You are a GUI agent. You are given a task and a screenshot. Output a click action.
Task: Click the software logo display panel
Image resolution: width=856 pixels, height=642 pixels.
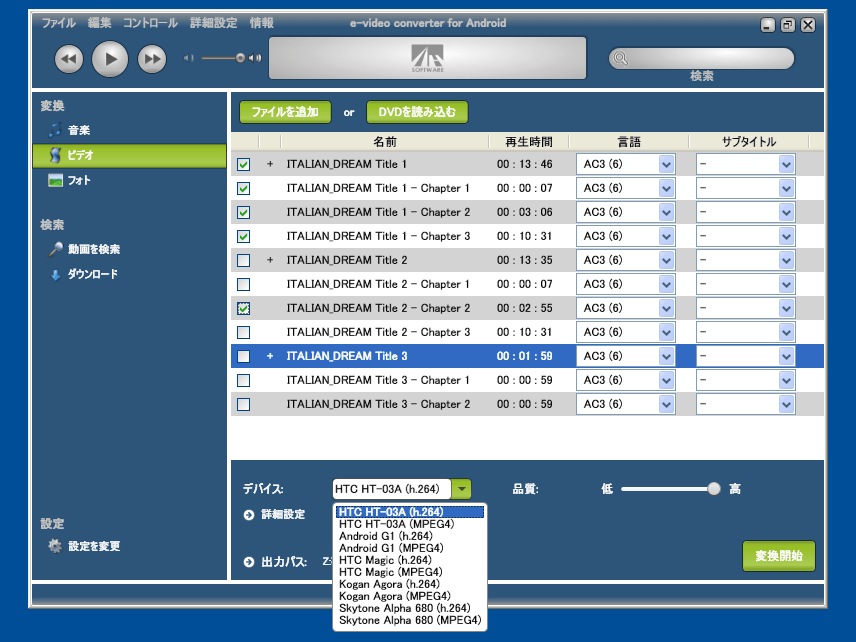427,58
